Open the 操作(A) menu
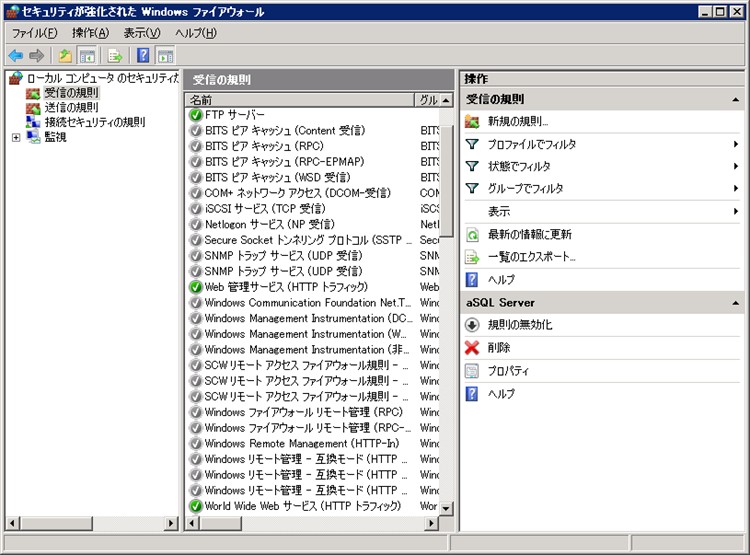750x555 pixels. 90,33
